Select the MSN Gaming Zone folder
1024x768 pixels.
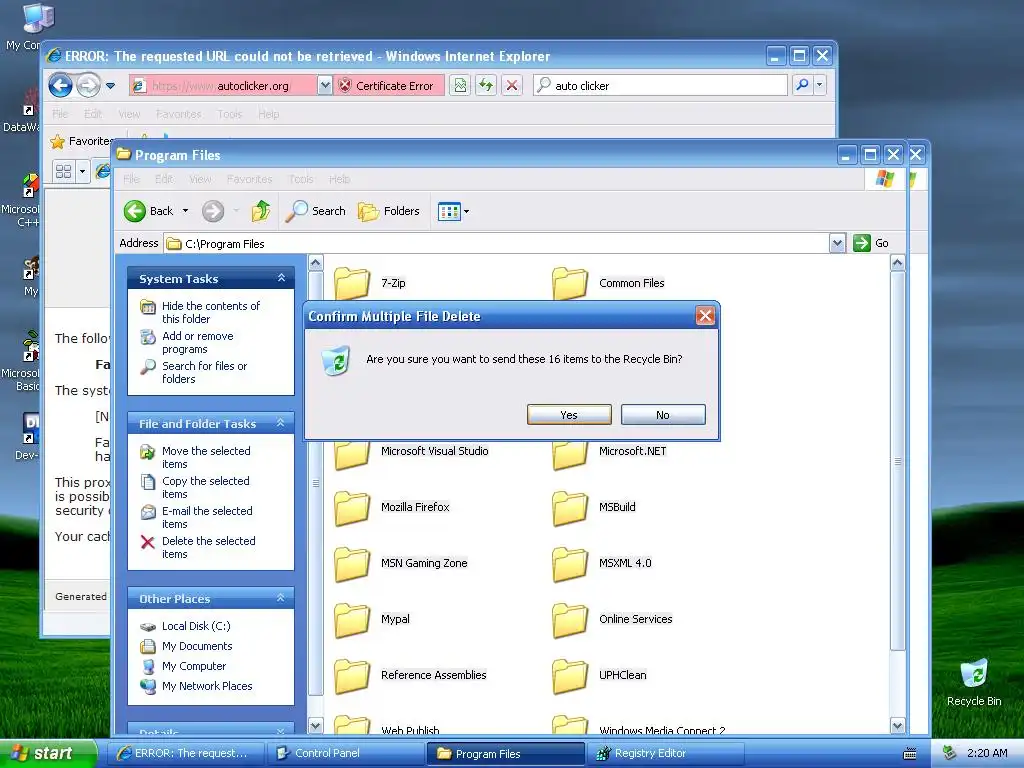[352, 564]
